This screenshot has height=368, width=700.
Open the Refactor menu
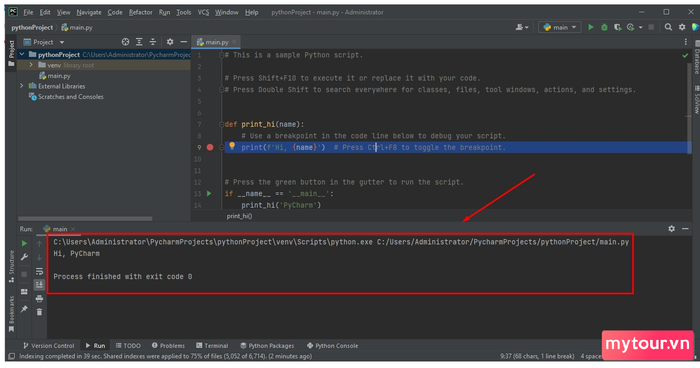click(141, 12)
